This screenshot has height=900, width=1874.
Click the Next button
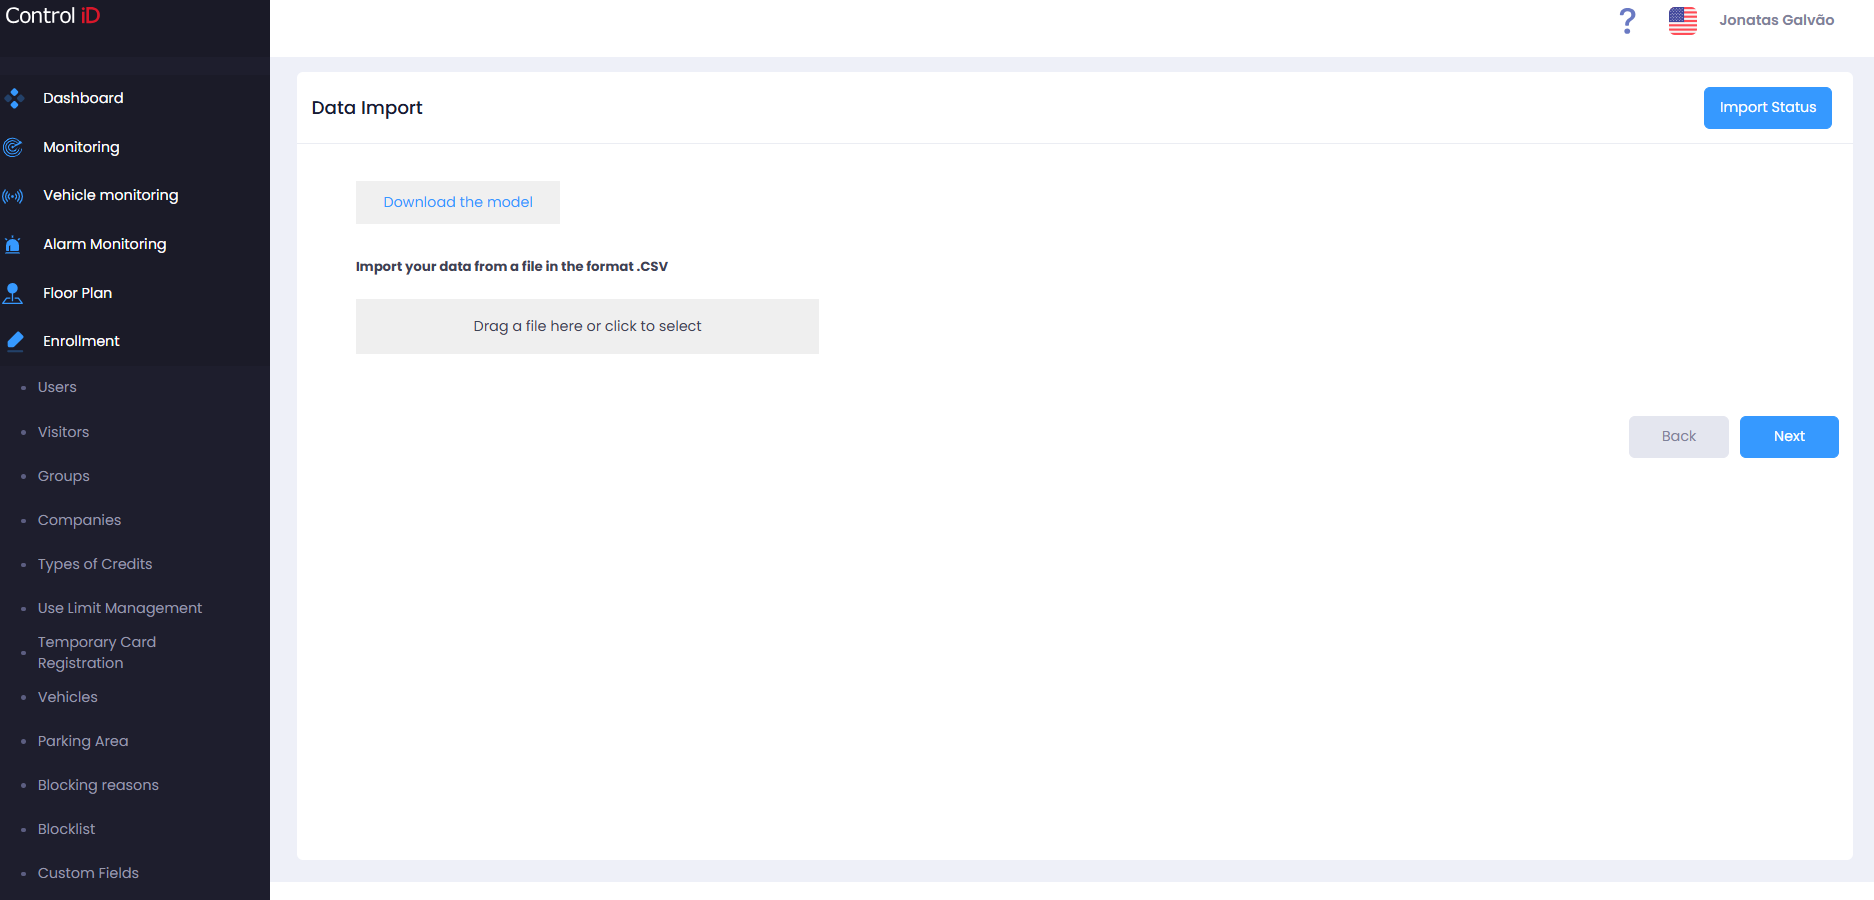[1789, 437]
